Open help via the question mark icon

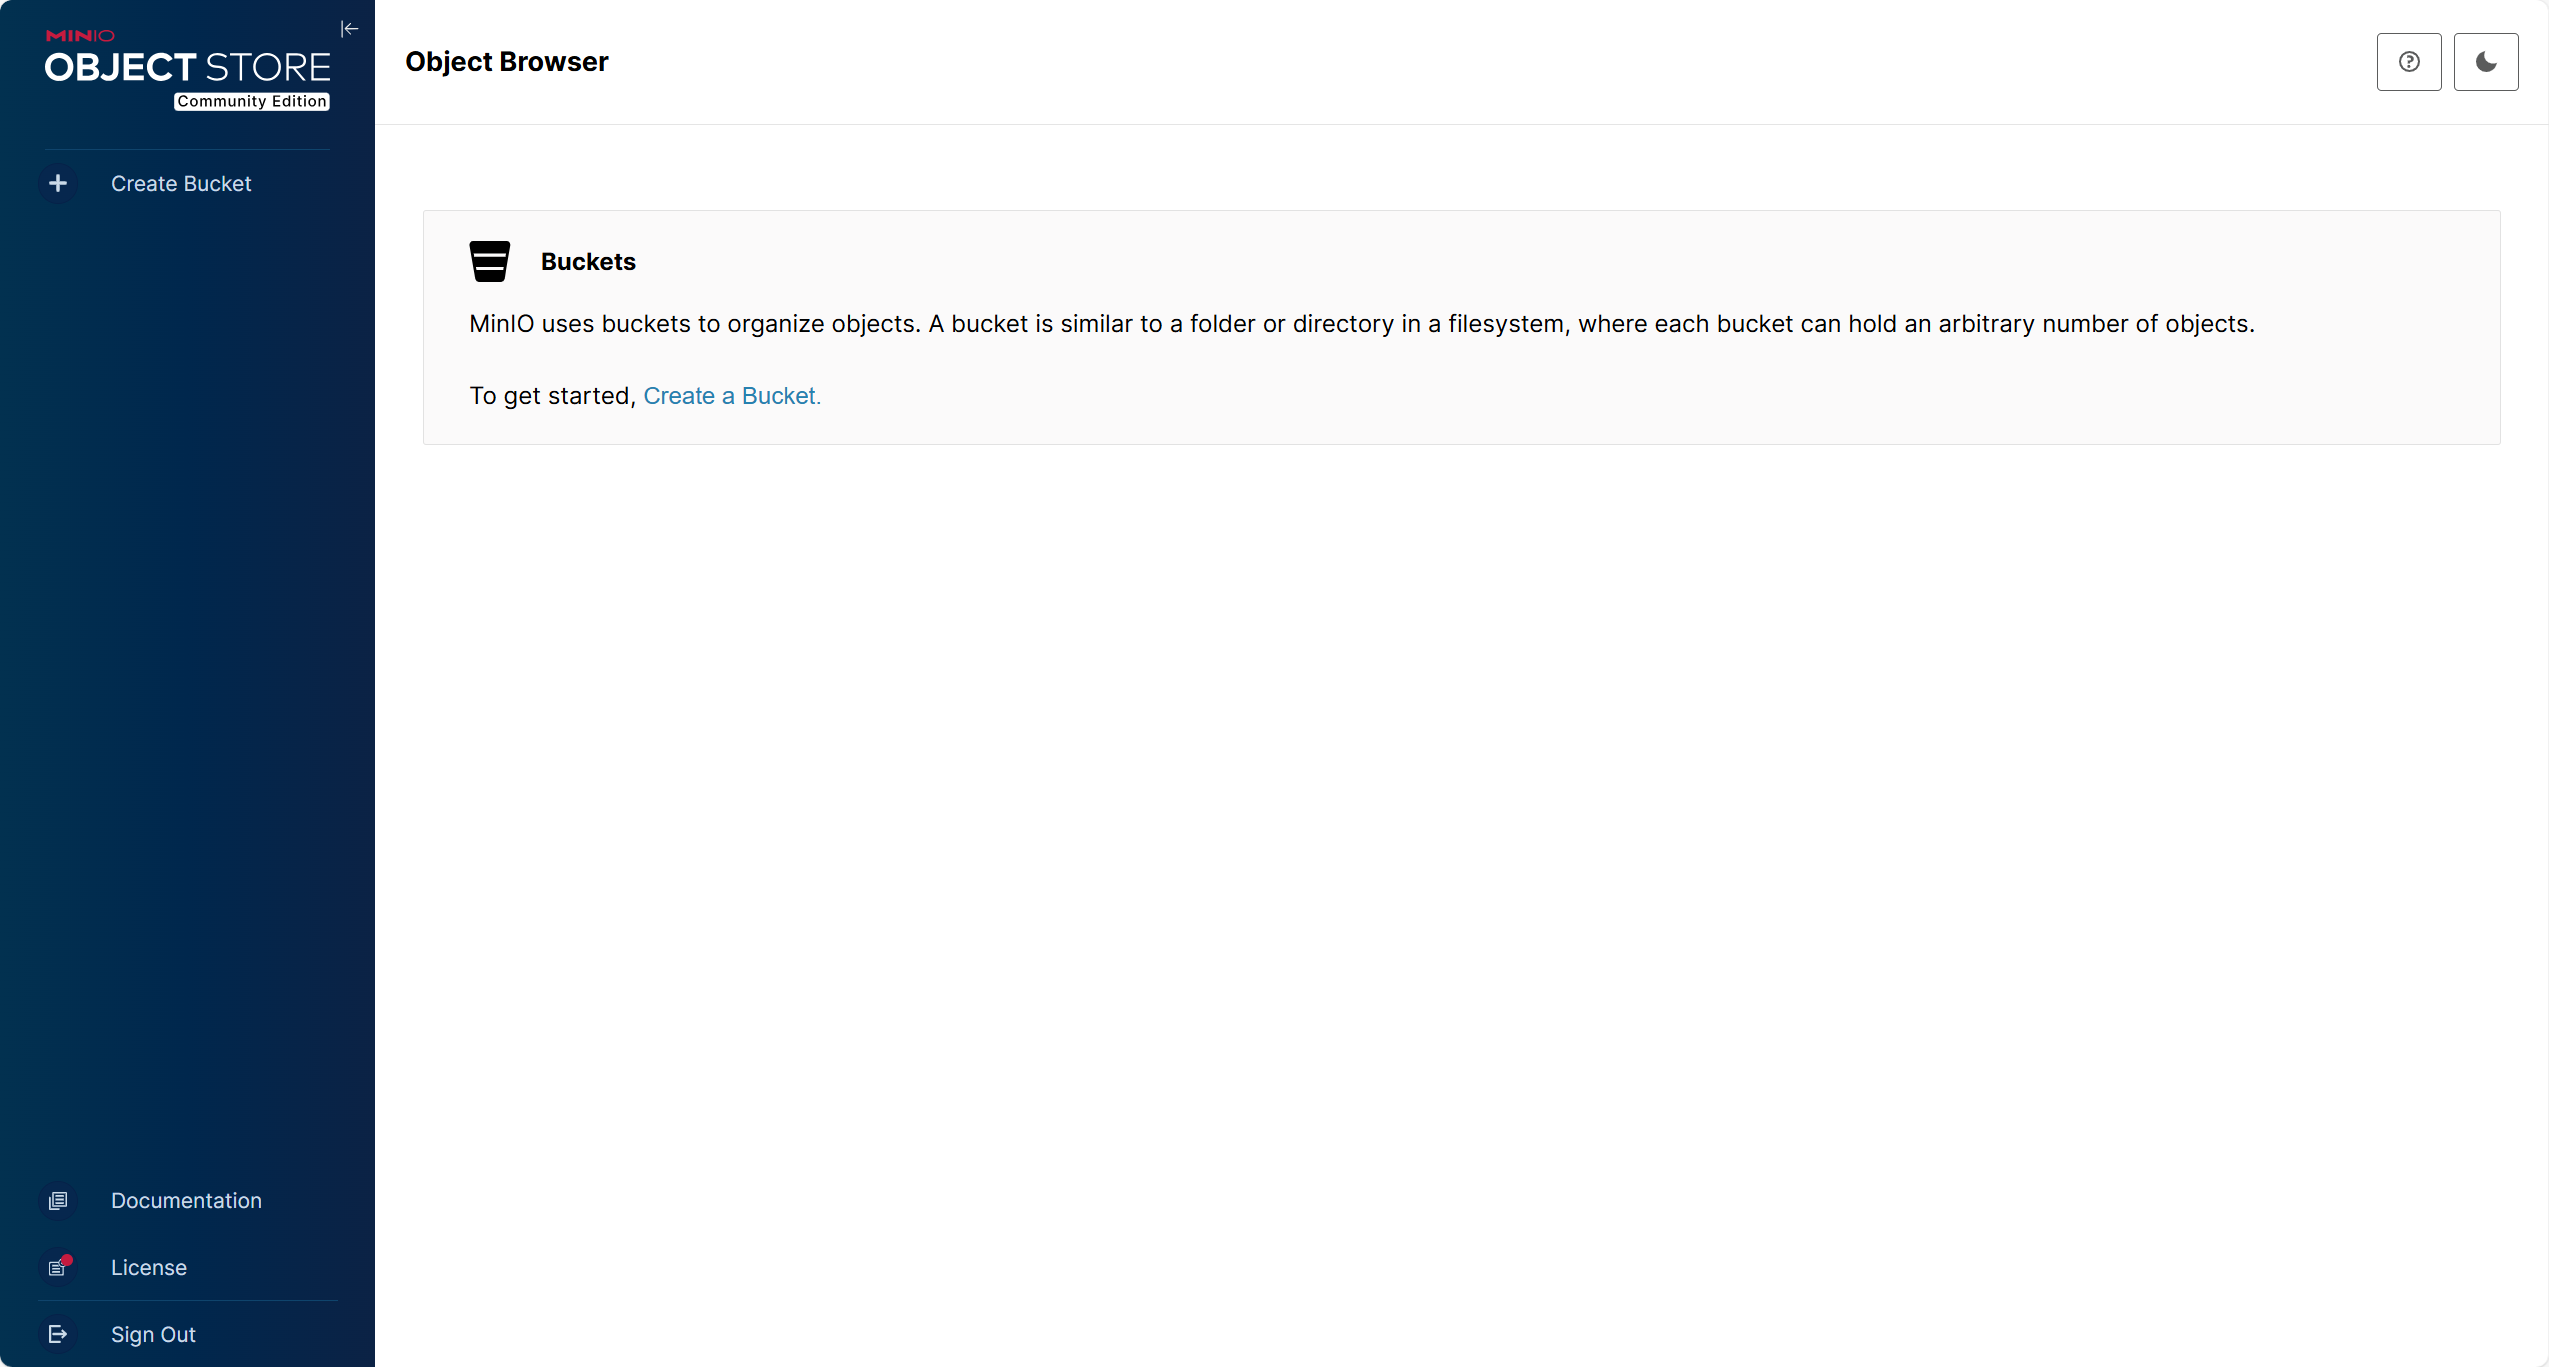pos(2408,62)
